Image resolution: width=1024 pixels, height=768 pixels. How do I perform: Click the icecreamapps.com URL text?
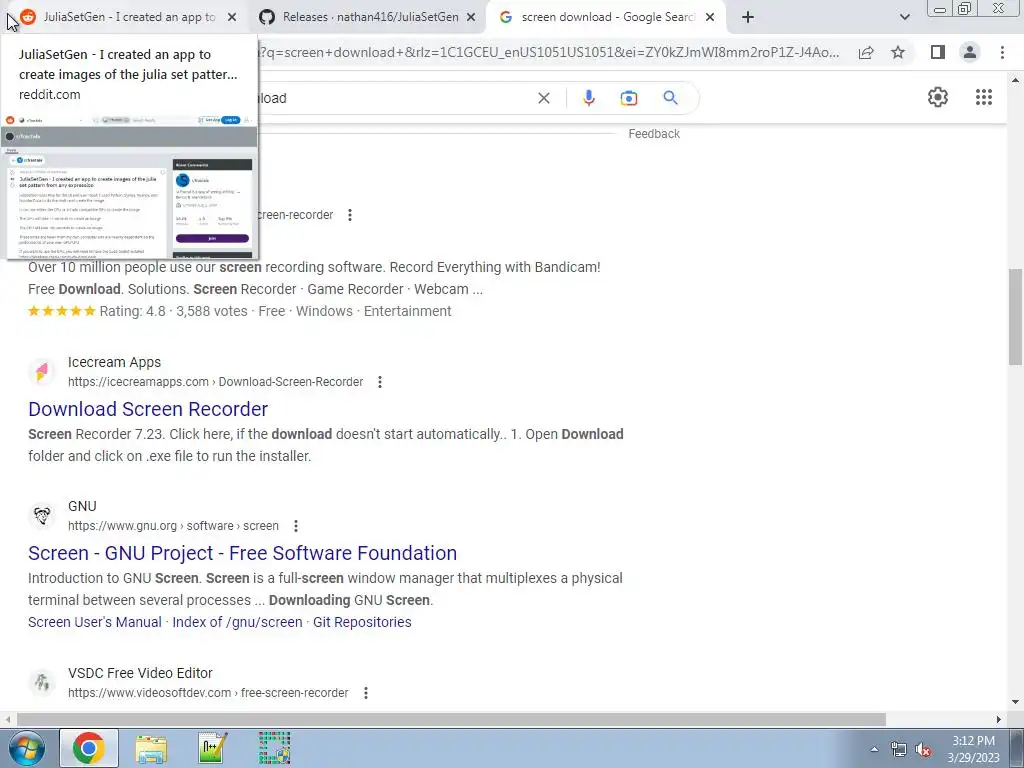point(216,382)
